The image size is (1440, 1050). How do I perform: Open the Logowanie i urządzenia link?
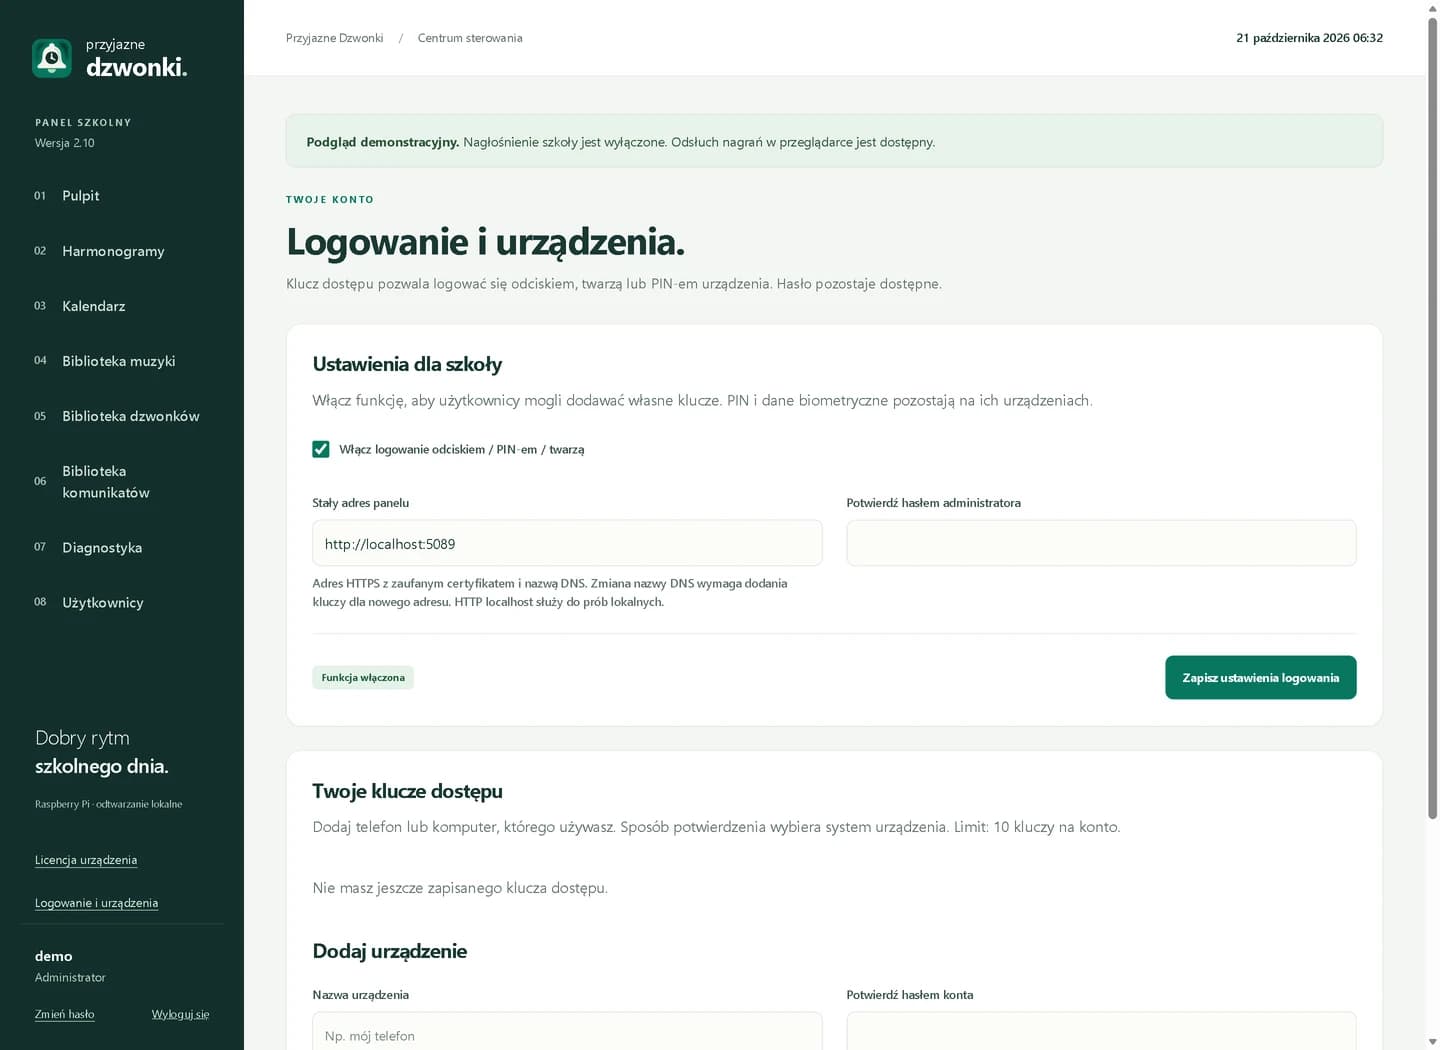(96, 903)
